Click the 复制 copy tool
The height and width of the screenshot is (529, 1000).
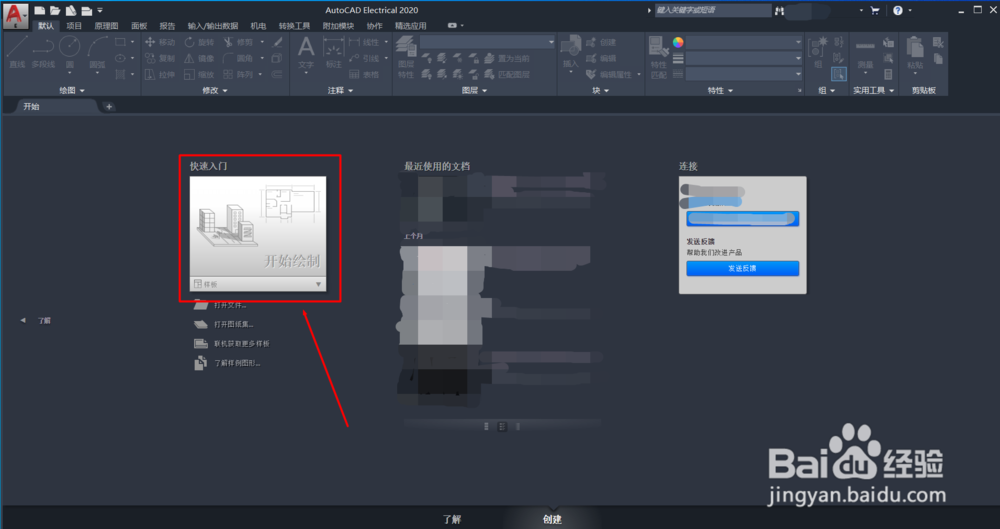tap(160, 58)
